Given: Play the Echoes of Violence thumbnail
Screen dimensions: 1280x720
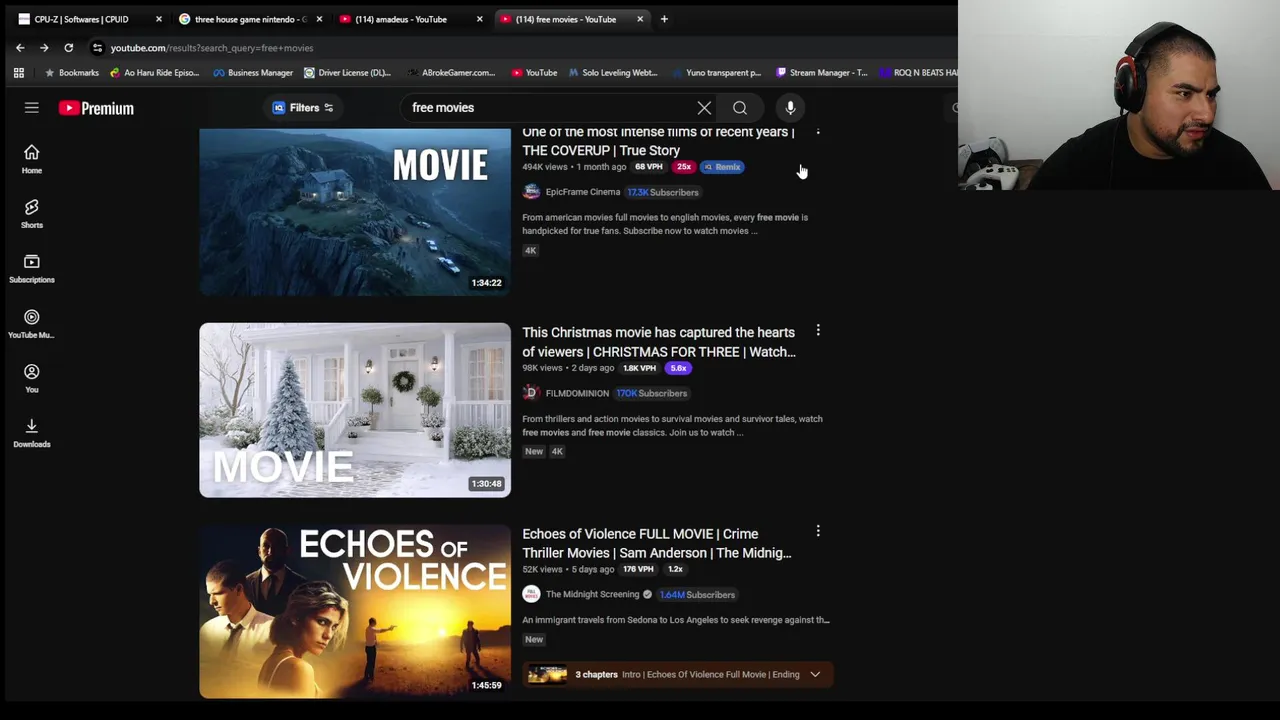Looking at the screenshot, I should [355, 611].
